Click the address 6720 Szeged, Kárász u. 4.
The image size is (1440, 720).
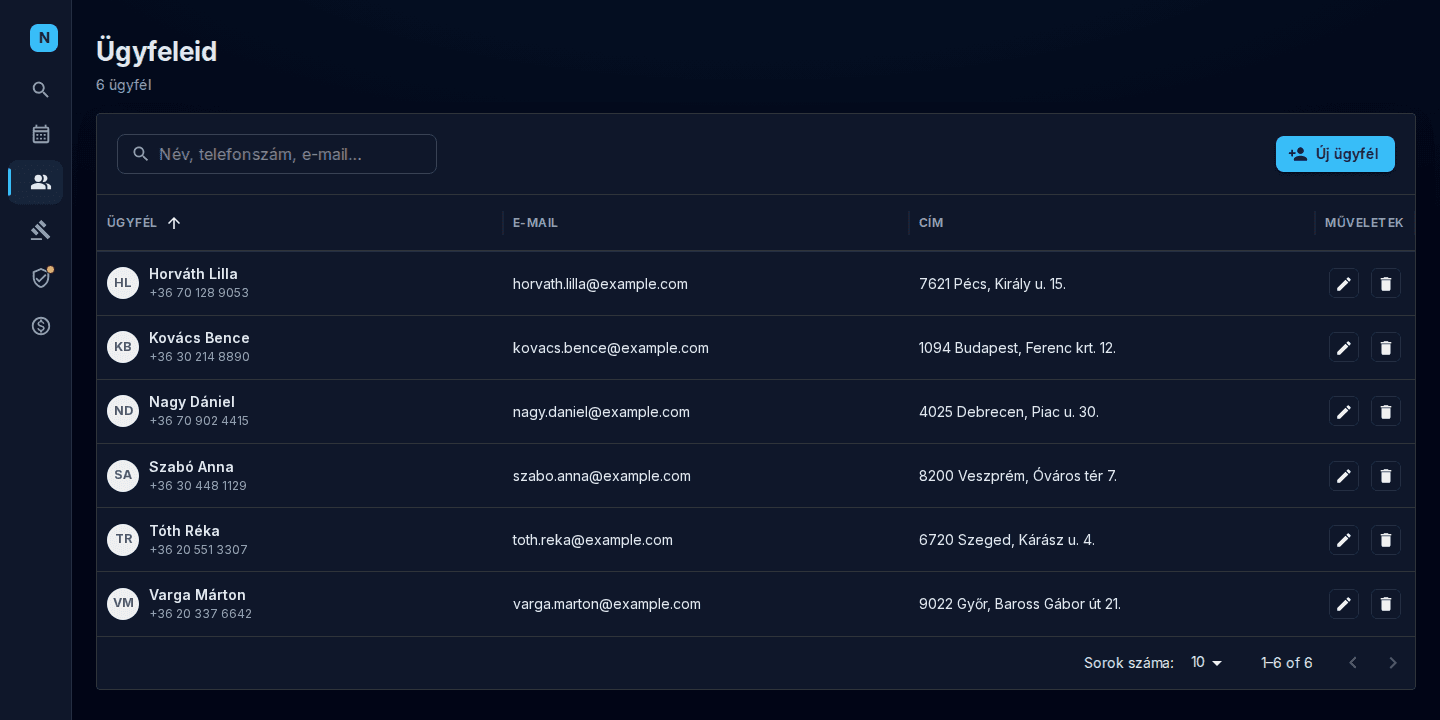[x=1007, y=540]
